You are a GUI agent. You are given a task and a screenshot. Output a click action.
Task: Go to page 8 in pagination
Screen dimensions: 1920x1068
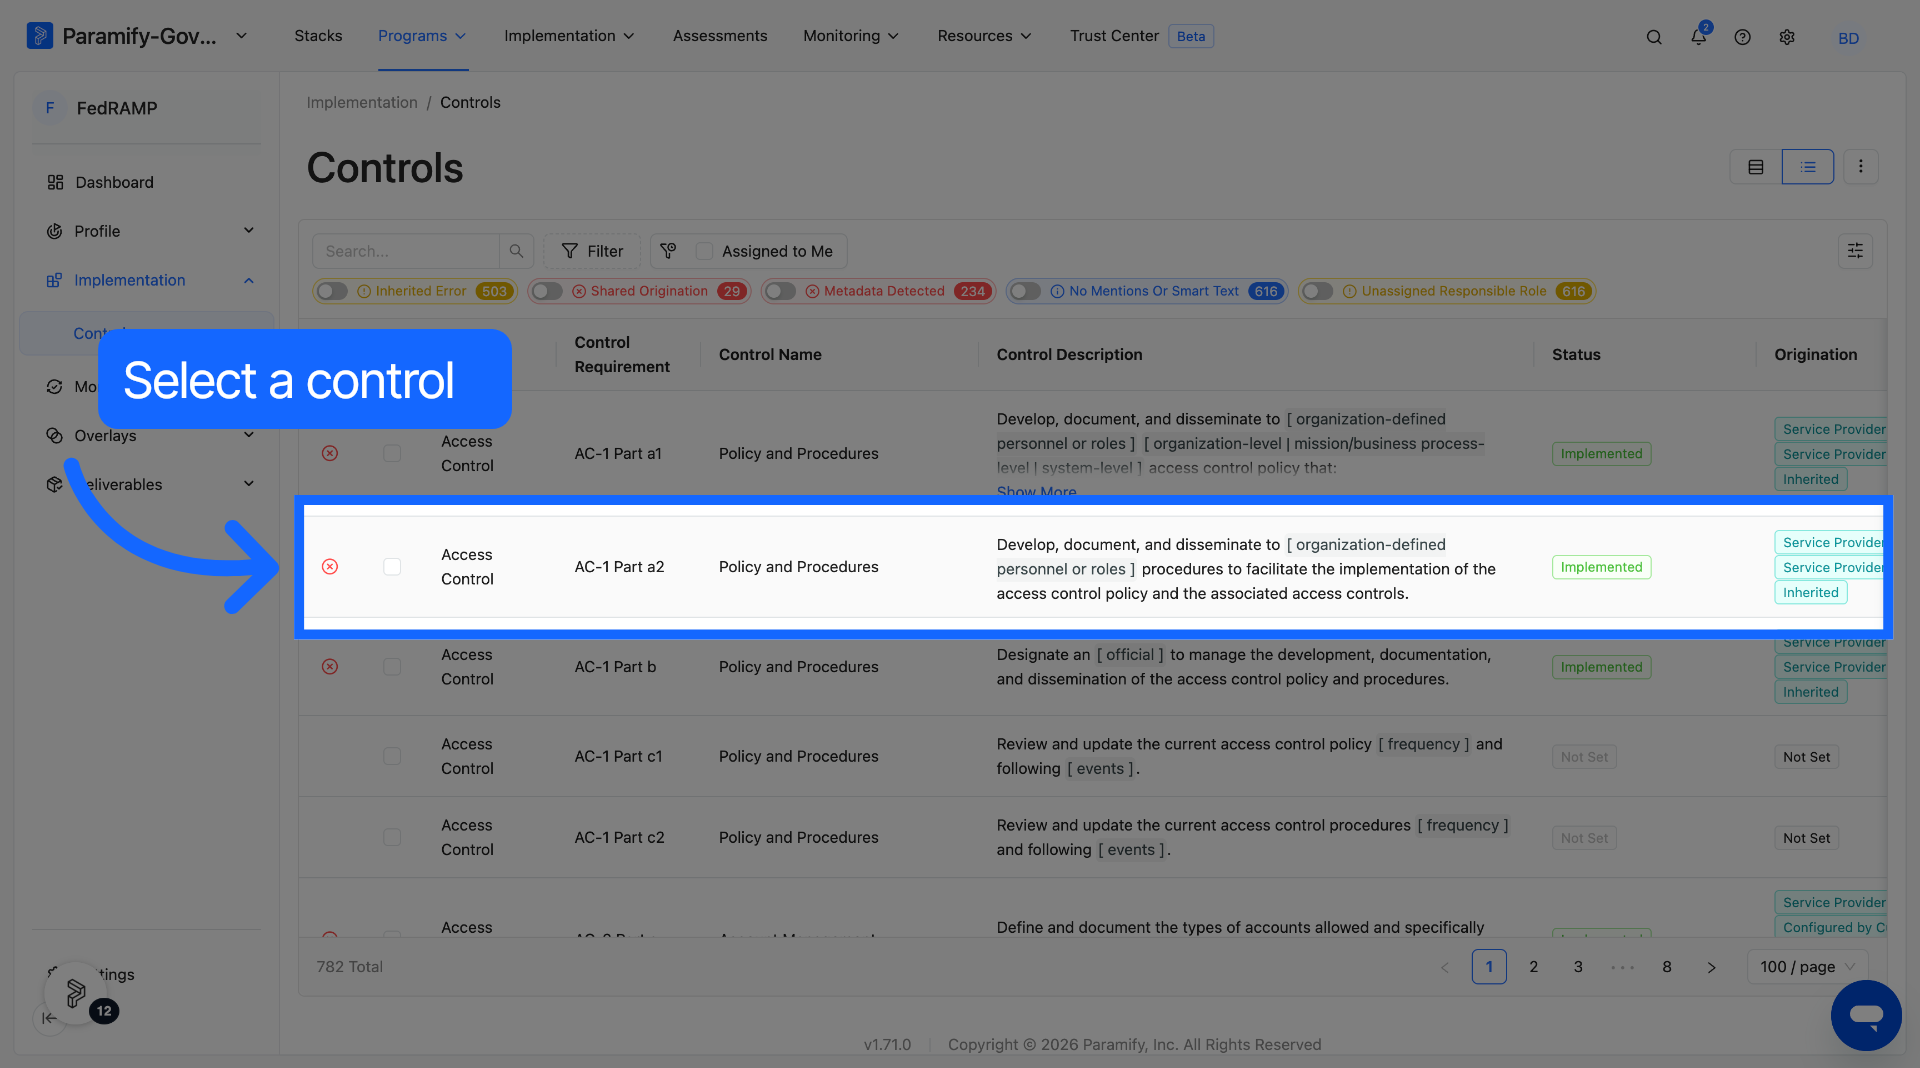tap(1667, 967)
